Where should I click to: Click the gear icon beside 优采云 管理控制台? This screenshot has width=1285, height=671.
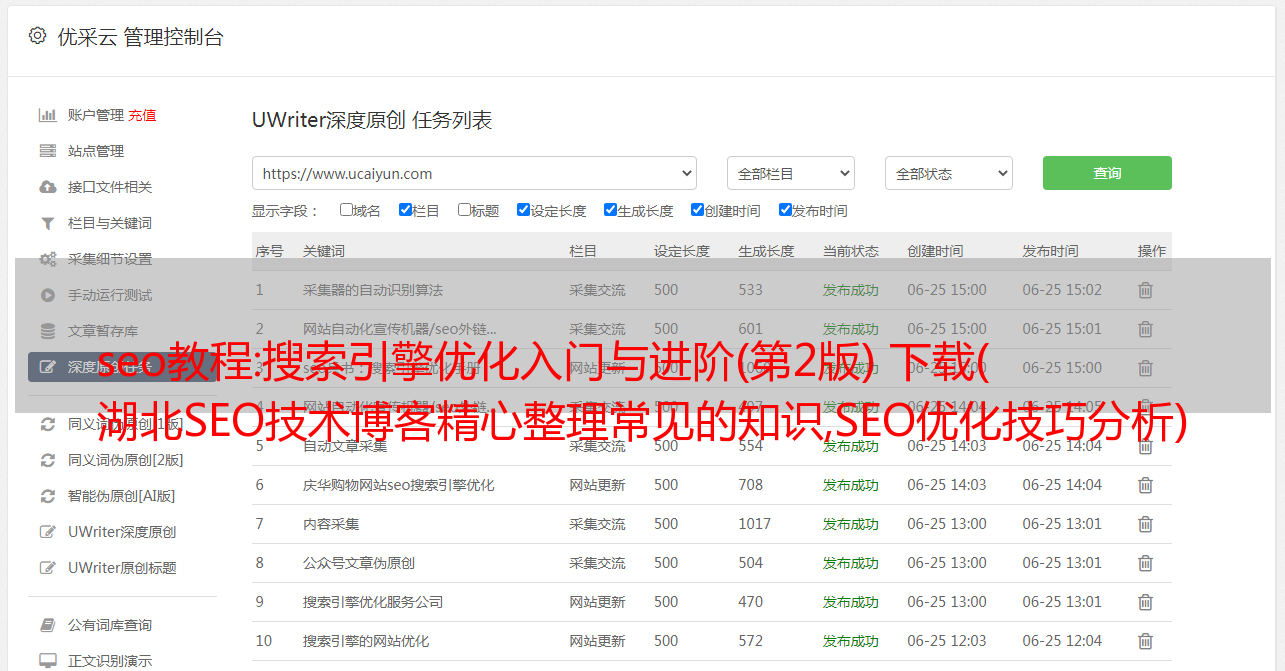[37, 36]
